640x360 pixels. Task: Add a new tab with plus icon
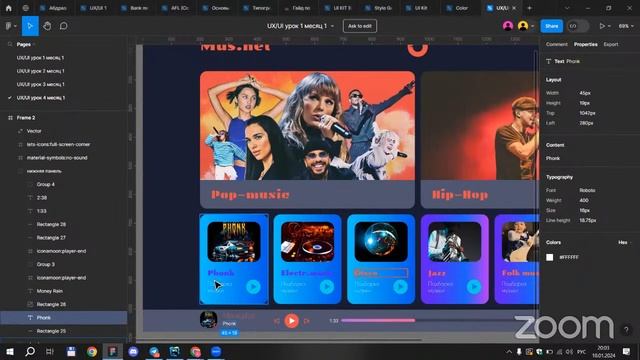[529, 8]
